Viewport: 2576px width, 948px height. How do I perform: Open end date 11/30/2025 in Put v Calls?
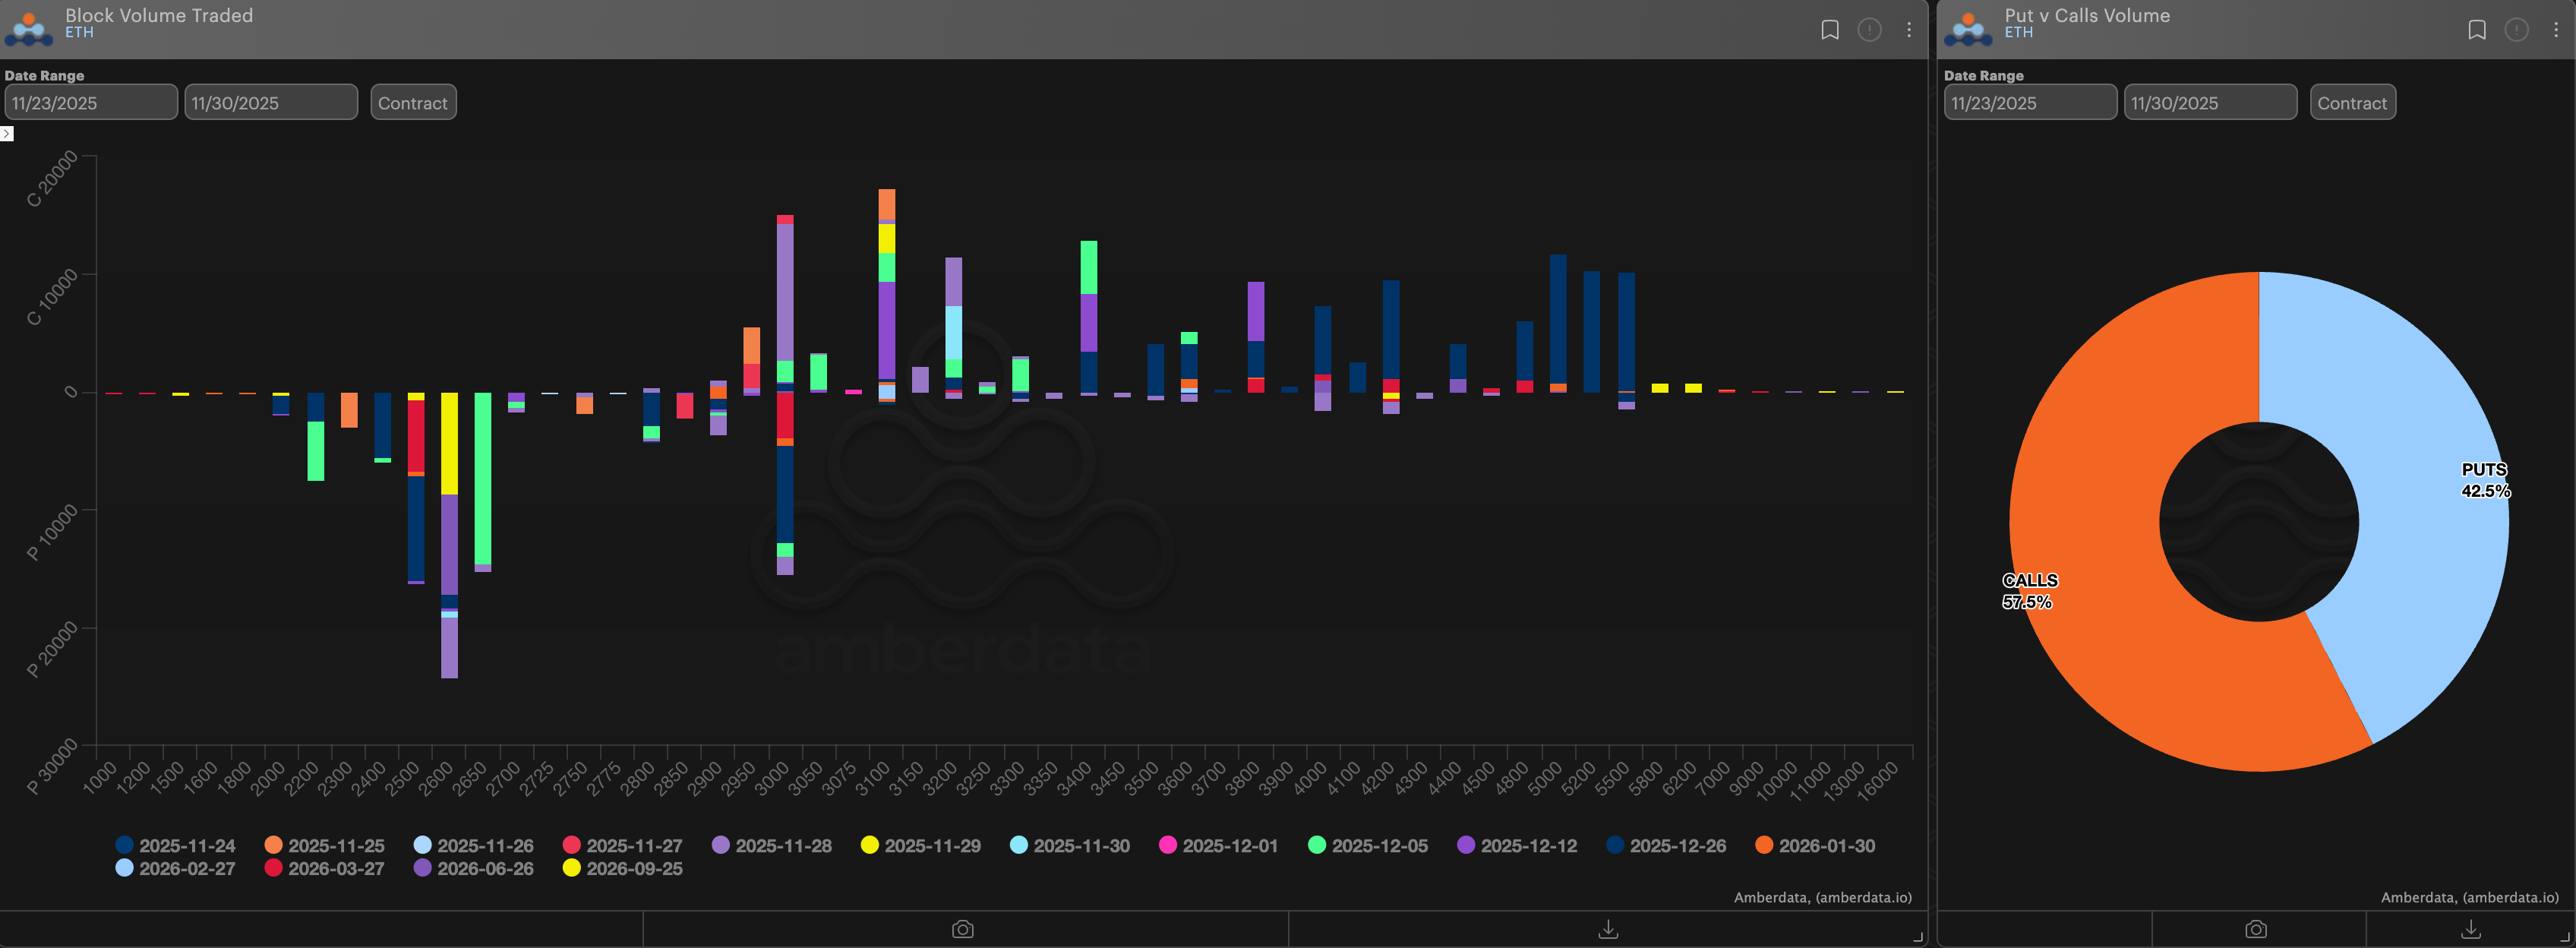click(2209, 102)
